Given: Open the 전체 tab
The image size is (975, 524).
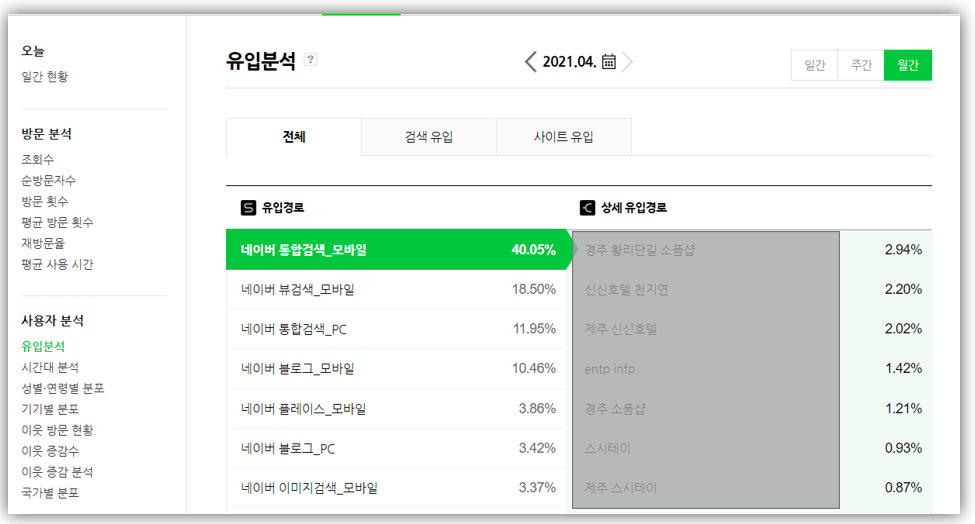Looking at the screenshot, I should [293, 137].
